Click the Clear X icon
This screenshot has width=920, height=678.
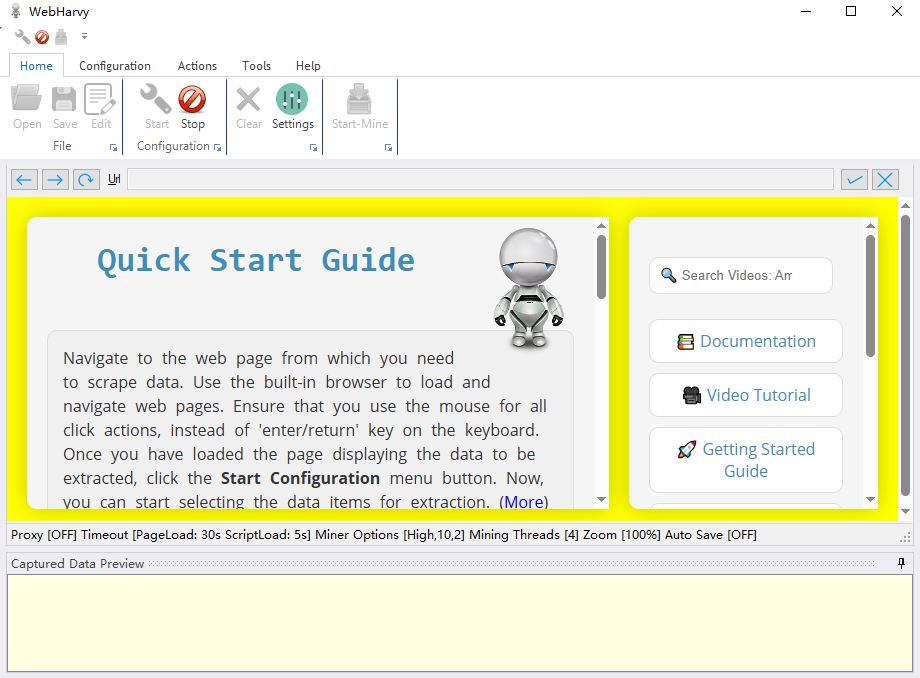248,99
